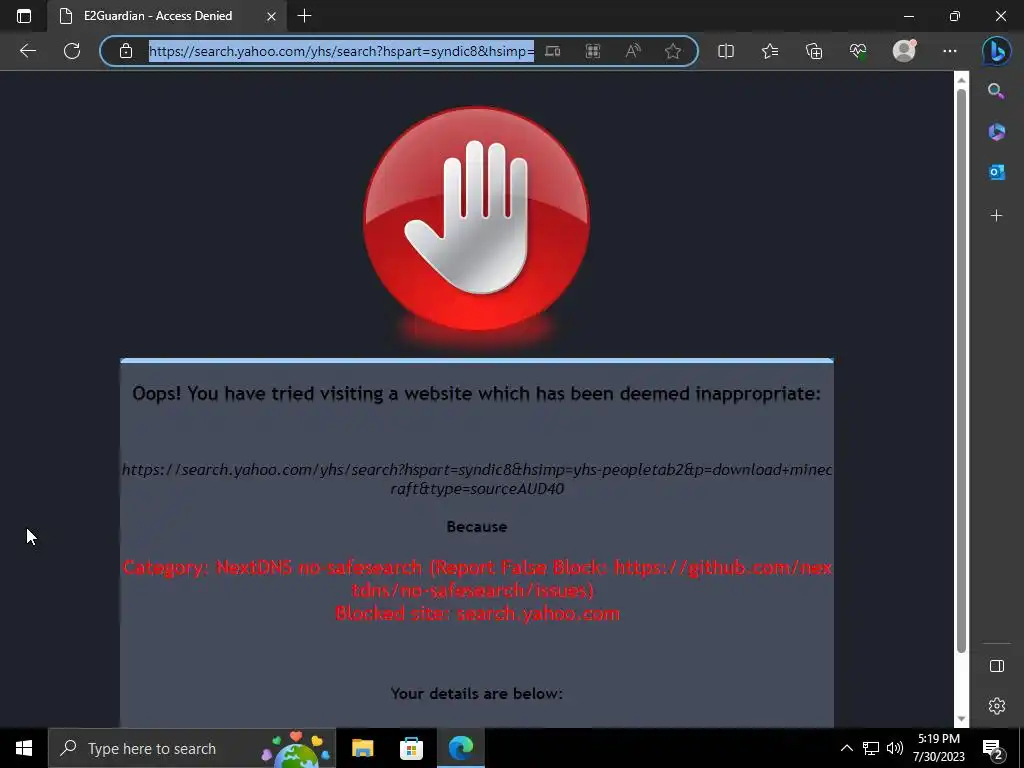Open Settings and more menu

pos(950,51)
